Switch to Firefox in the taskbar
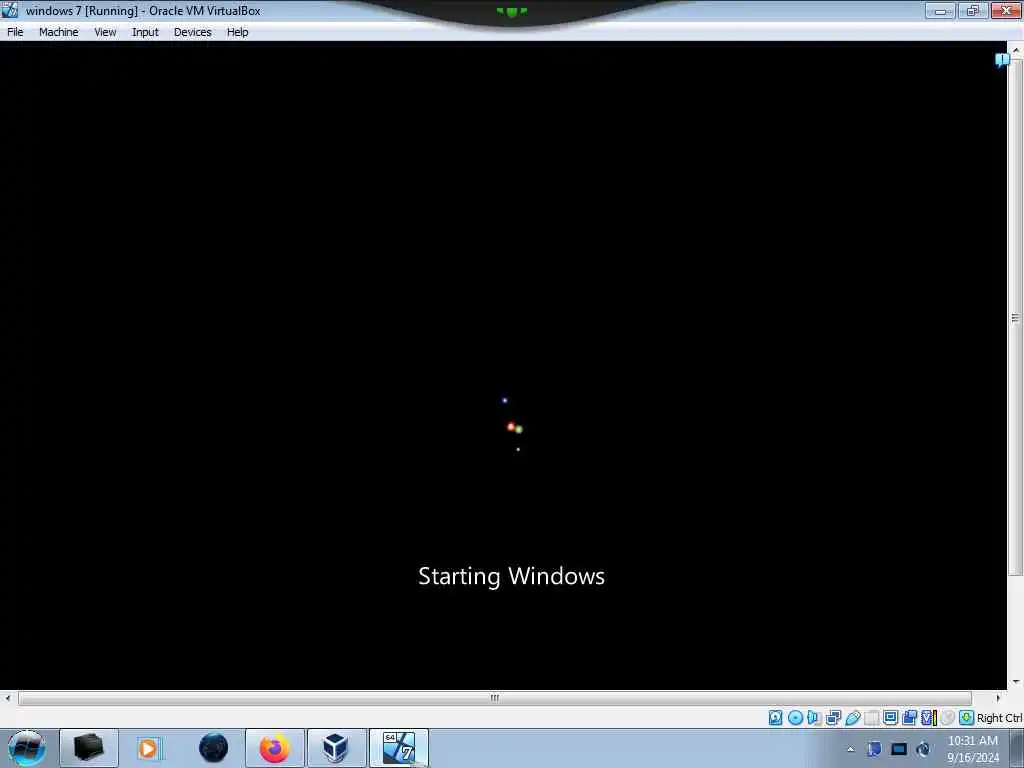This screenshot has height=768, width=1024. [x=275, y=748]
